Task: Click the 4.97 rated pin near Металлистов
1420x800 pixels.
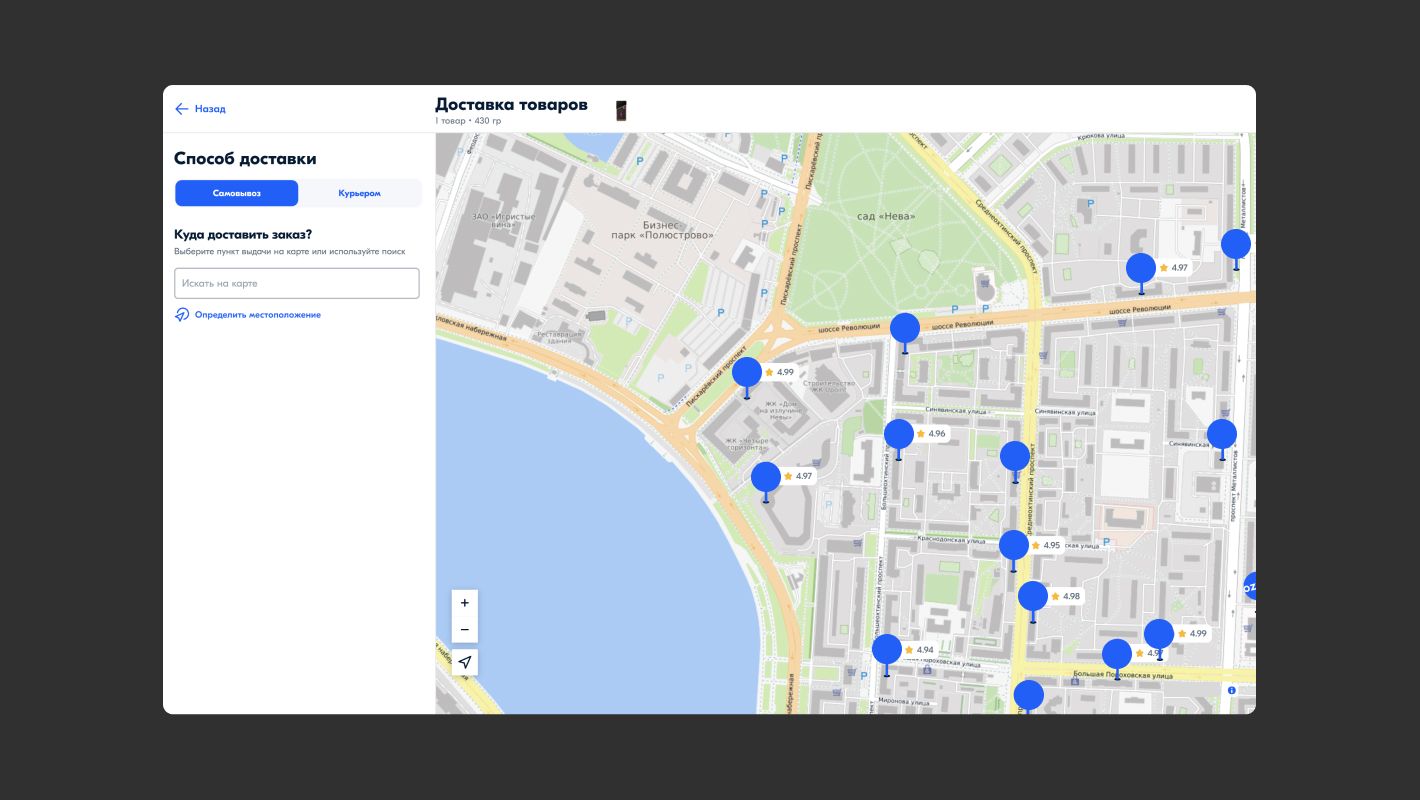Action: tap(1141, 268)
